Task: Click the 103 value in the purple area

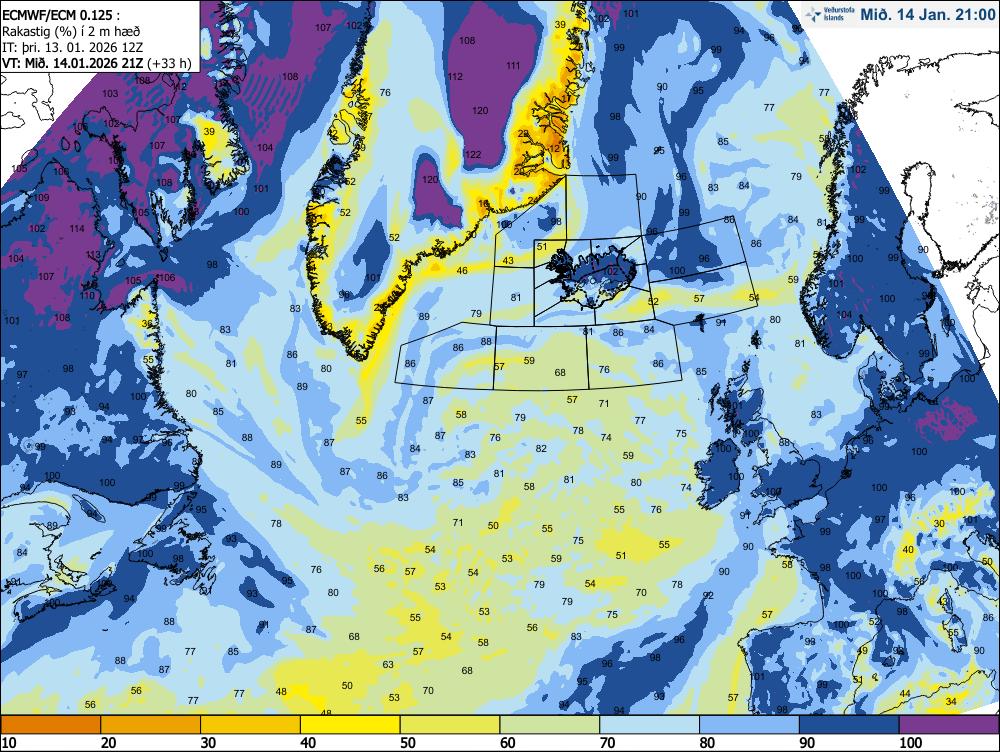Action: point(110,93)
